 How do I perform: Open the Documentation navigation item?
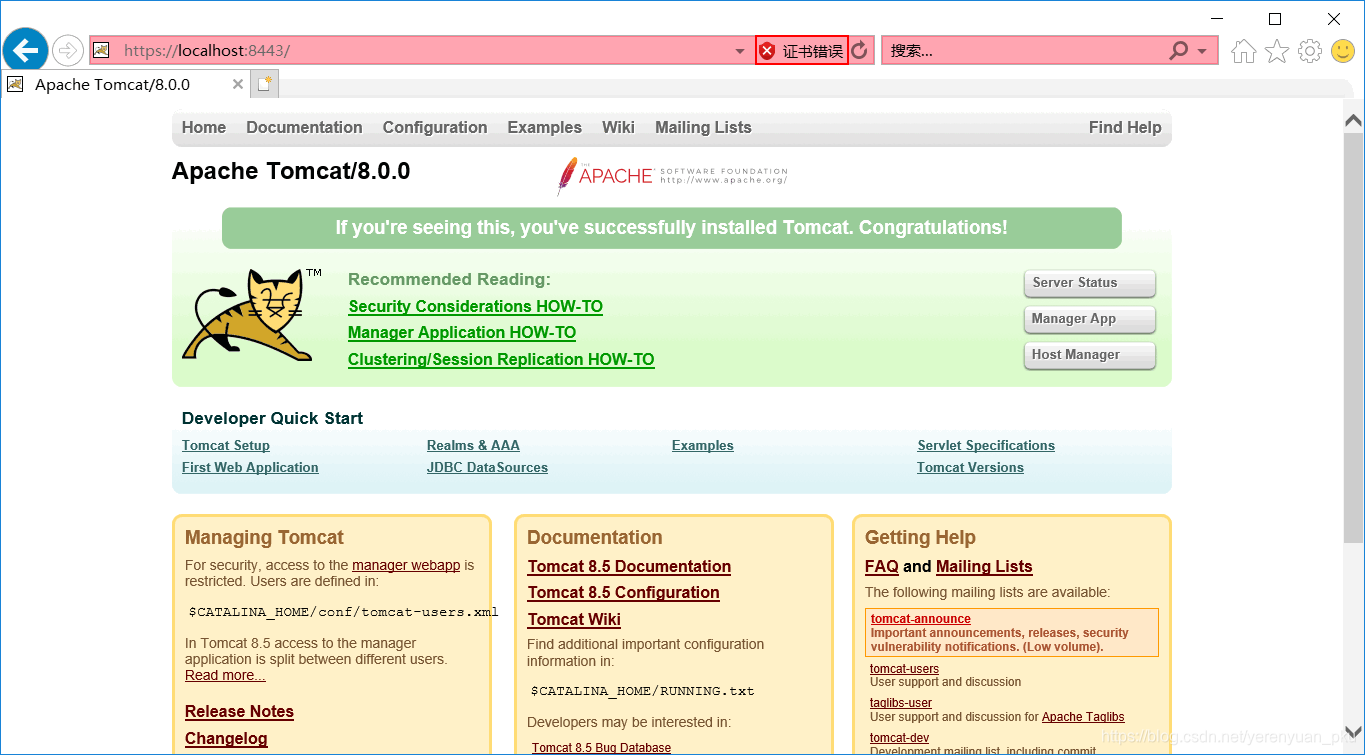(x=304, y=127)
